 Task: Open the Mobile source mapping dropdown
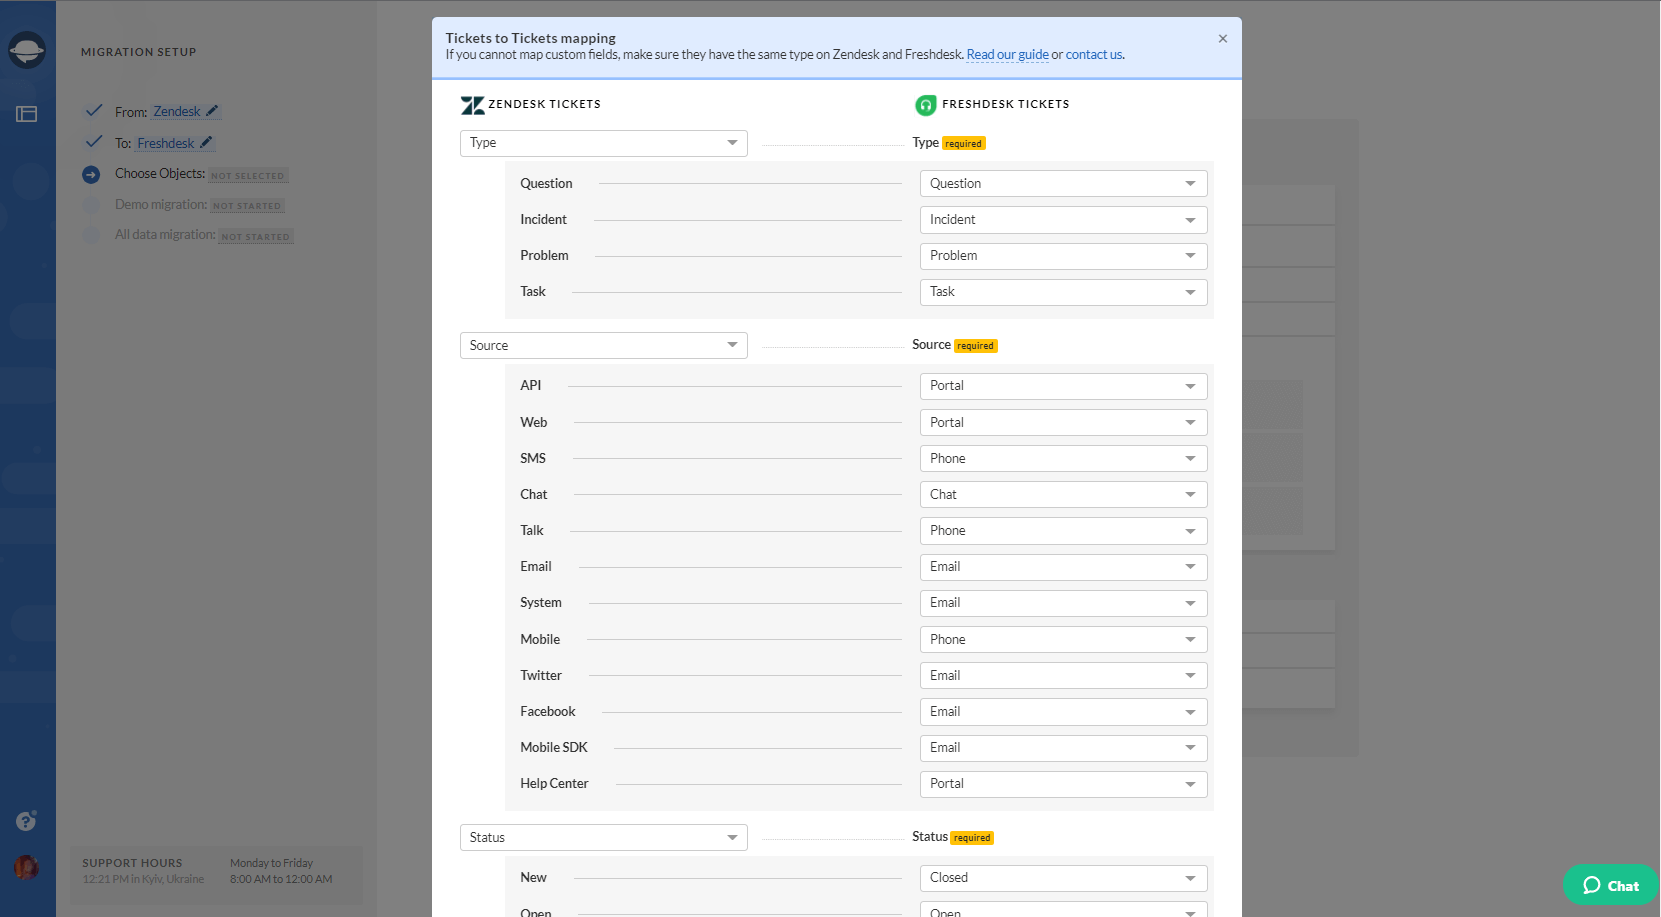tap(1064, 639)
